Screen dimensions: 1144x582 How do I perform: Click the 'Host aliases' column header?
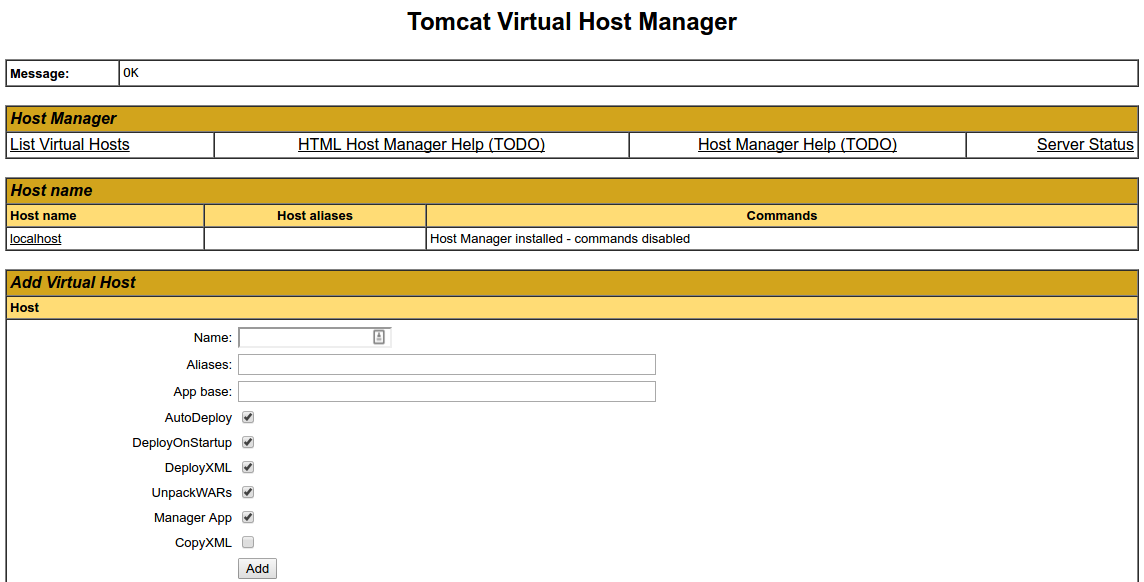pos(315,216)
